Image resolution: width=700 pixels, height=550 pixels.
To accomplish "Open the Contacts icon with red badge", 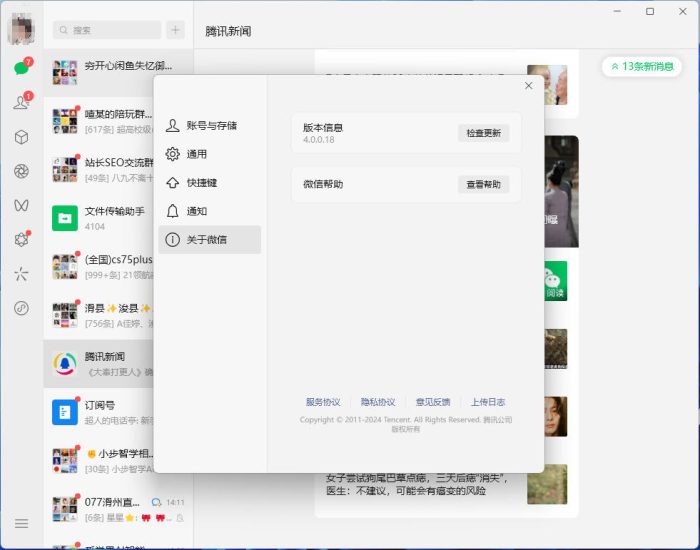I will [x=21, y=102].
